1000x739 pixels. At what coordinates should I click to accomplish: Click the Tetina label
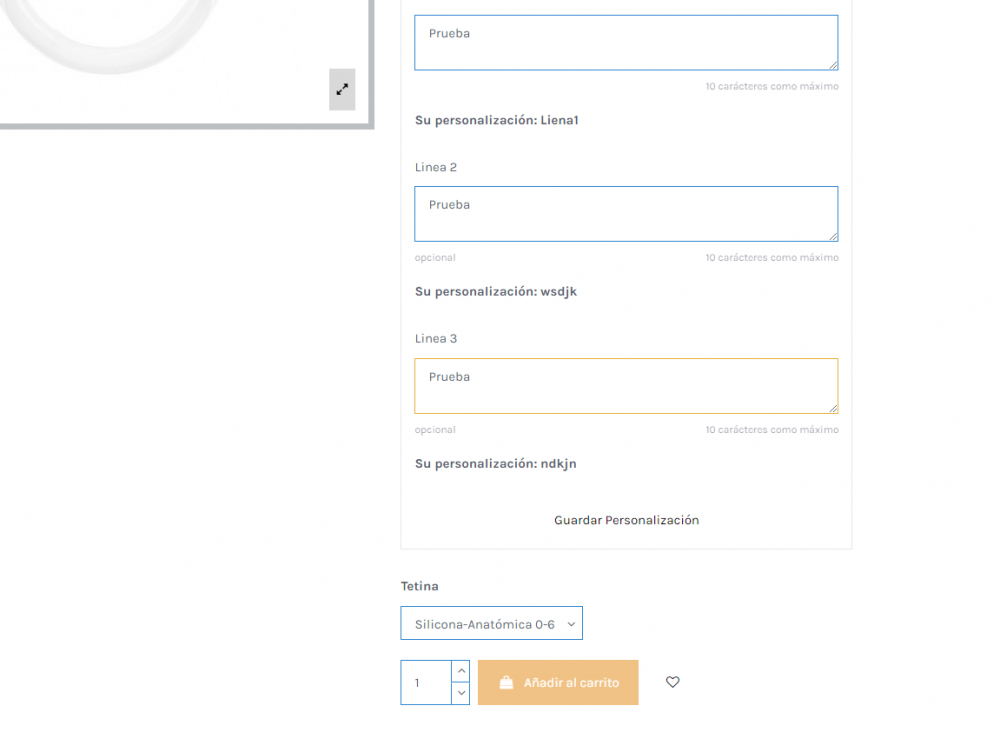pyautogui.click(x=420, y=586)
